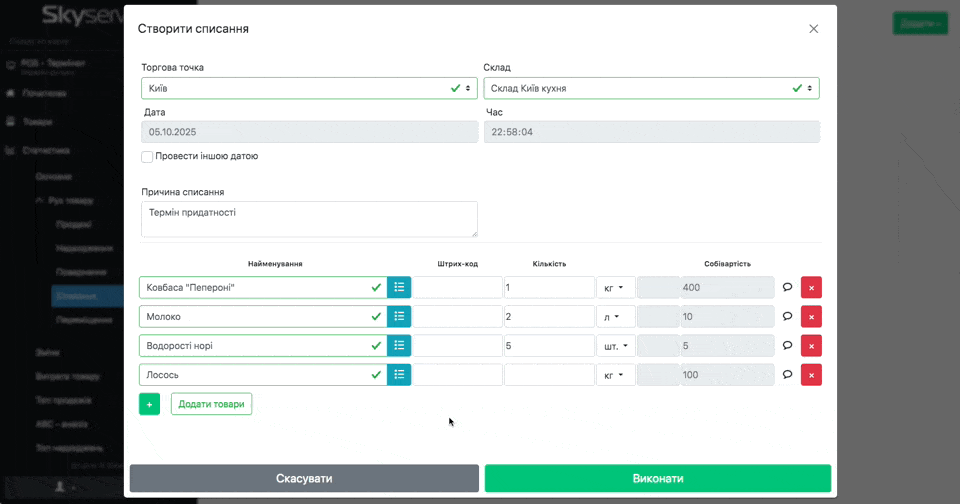The image size is (960, 504).
Task: Add comment to Молоко row
Action: (787, 317)
